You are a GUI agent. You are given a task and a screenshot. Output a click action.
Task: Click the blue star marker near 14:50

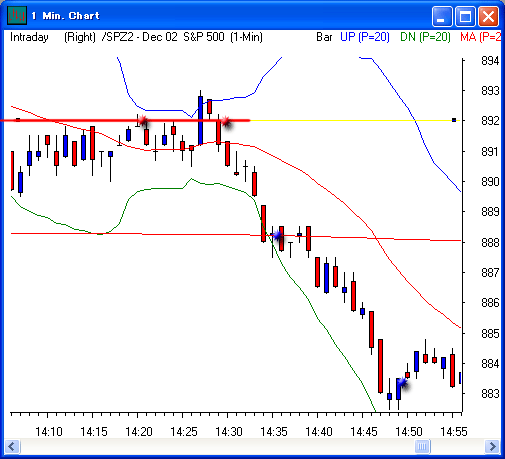point(402,382)
